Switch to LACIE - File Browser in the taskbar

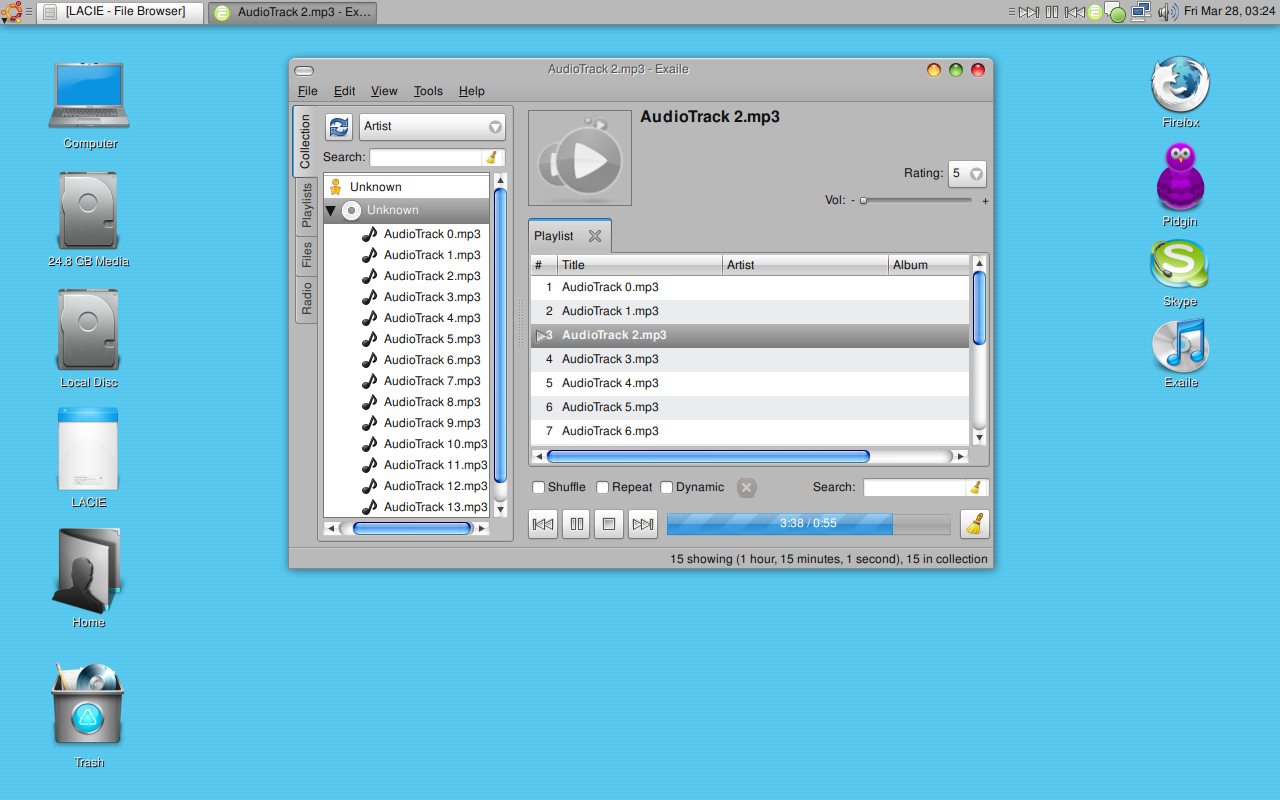click(122, 12)
